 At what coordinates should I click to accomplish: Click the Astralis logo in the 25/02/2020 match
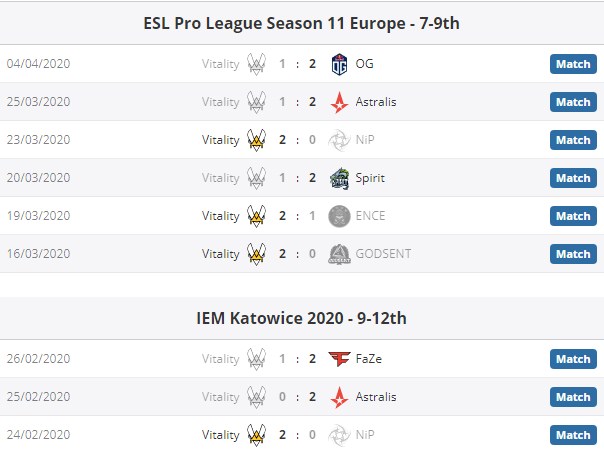point(340,397)
